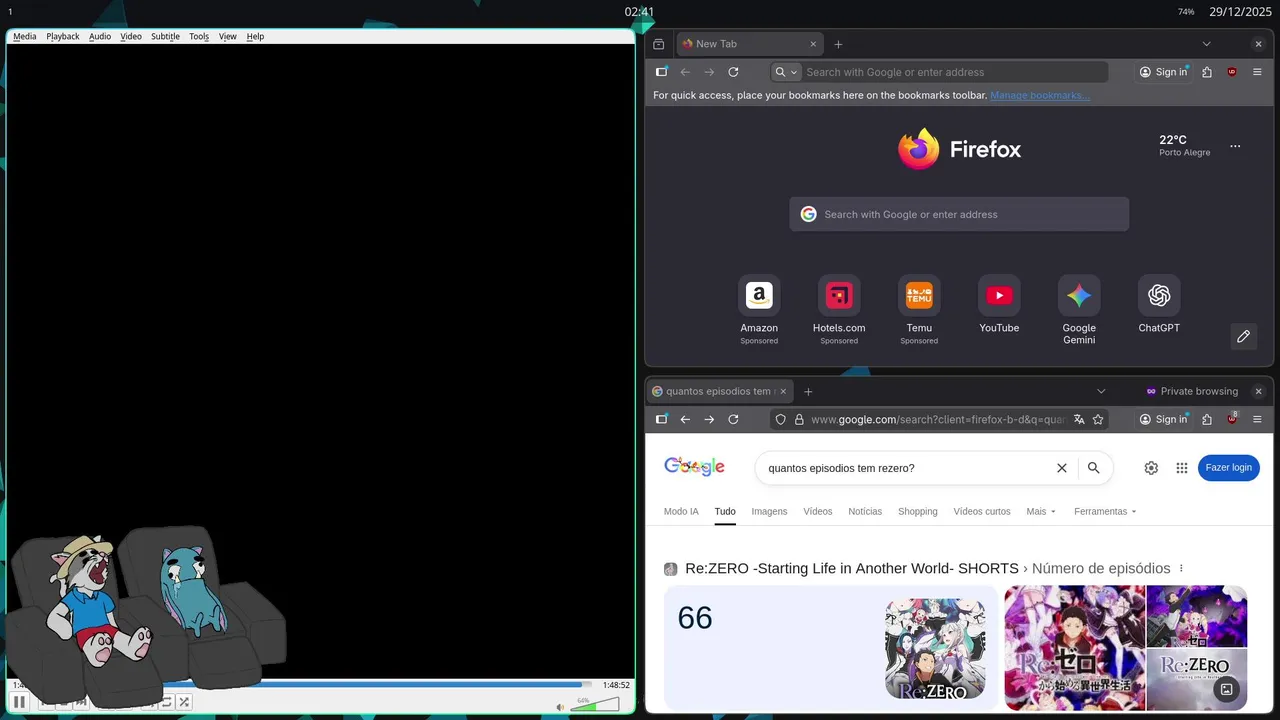Open VLC View menu
This screenshot has height=720, width=1280.
pyautogui.click(x=228, y=36)
